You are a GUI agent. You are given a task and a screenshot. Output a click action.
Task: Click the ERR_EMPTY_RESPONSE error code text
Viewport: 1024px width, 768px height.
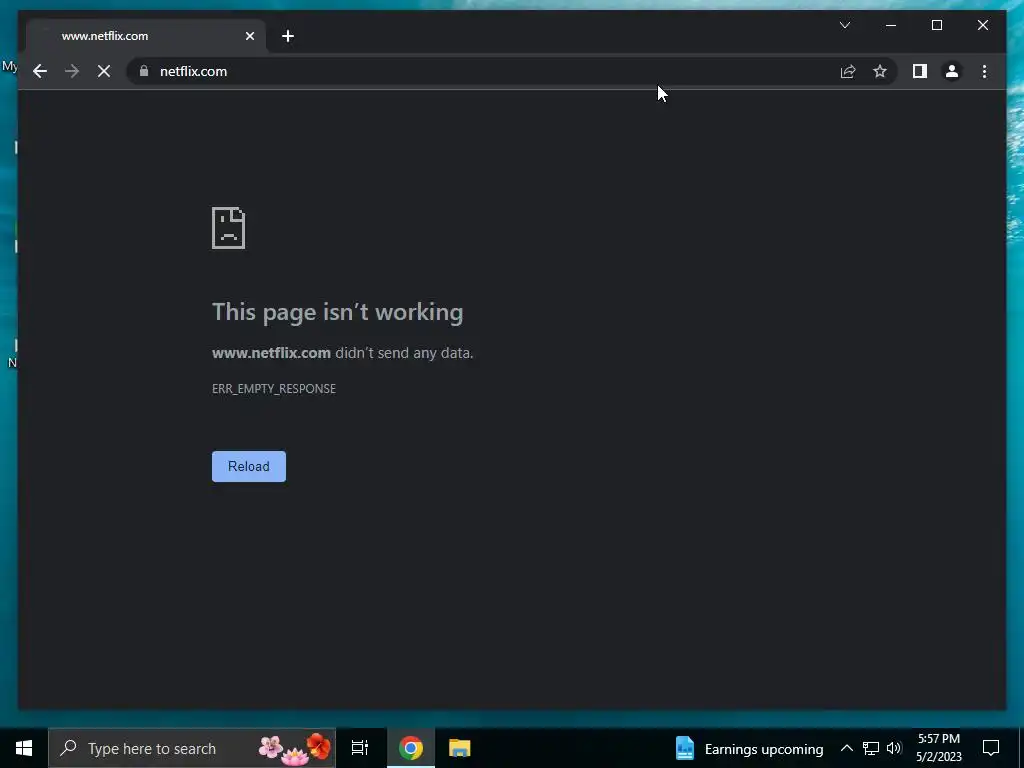(x=274, y=389)
